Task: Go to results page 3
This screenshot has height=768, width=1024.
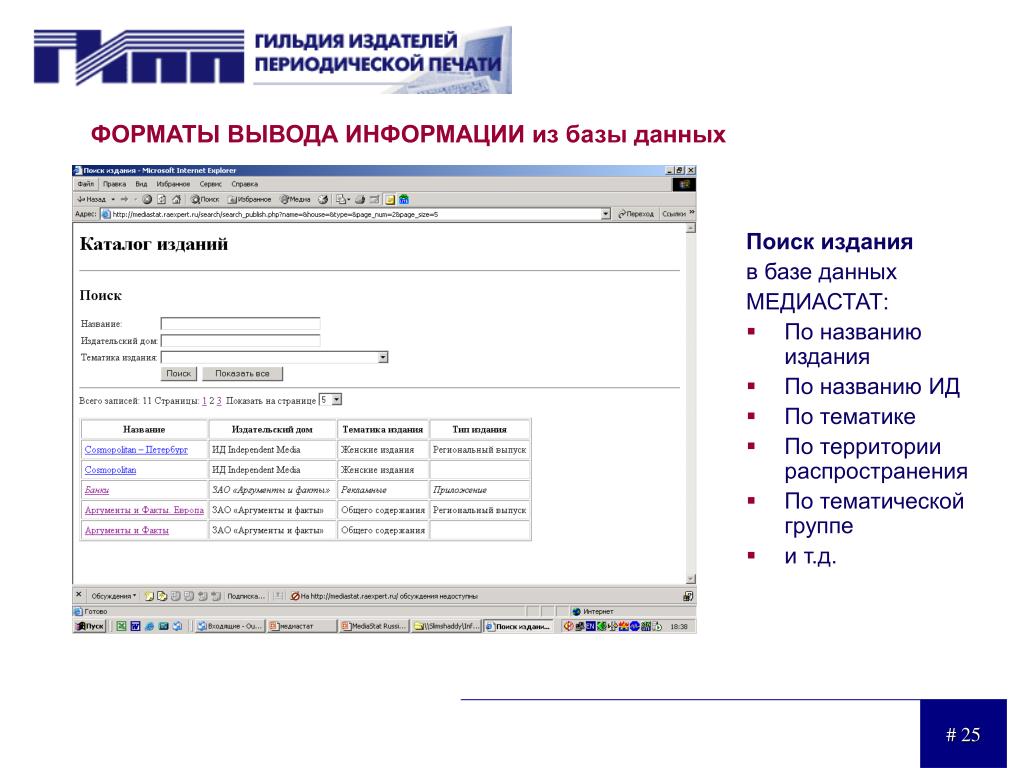Action: pyautogui.click(x=219, y=401)
